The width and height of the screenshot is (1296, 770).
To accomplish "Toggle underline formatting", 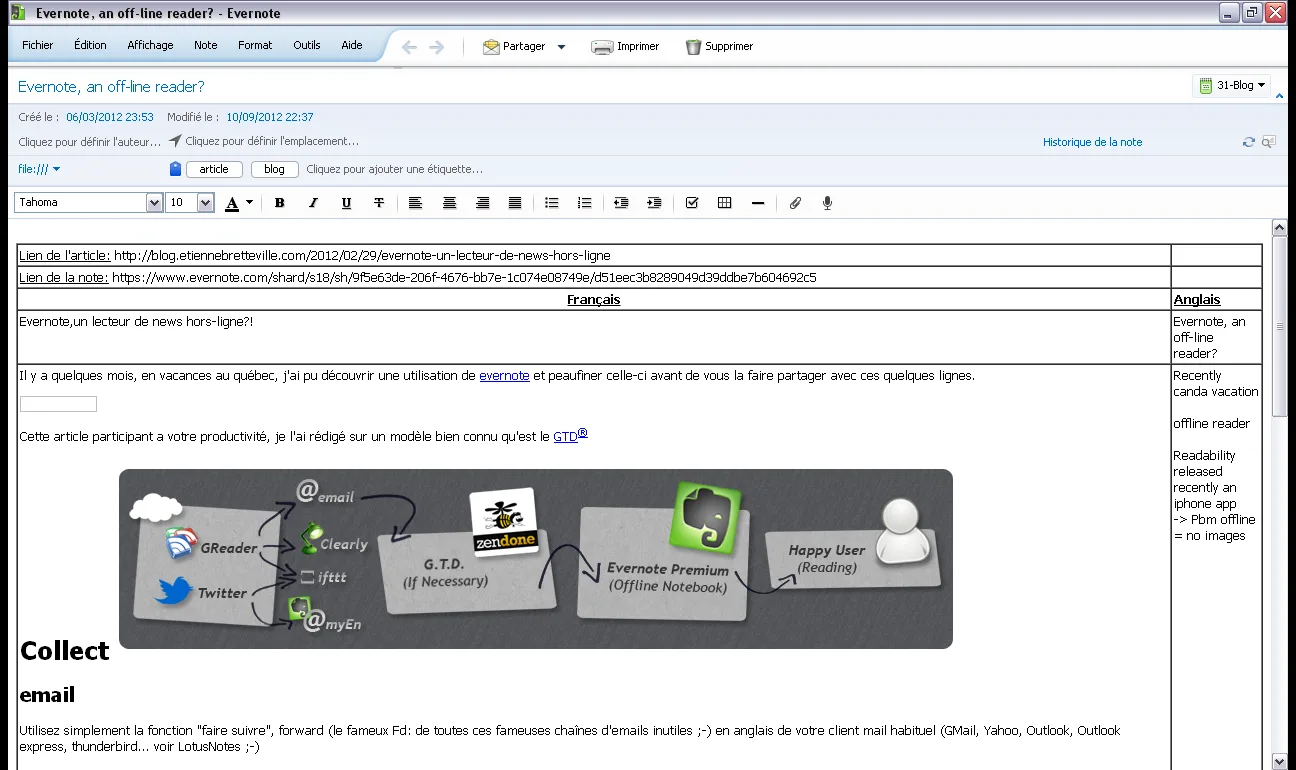I will point(346,203).
